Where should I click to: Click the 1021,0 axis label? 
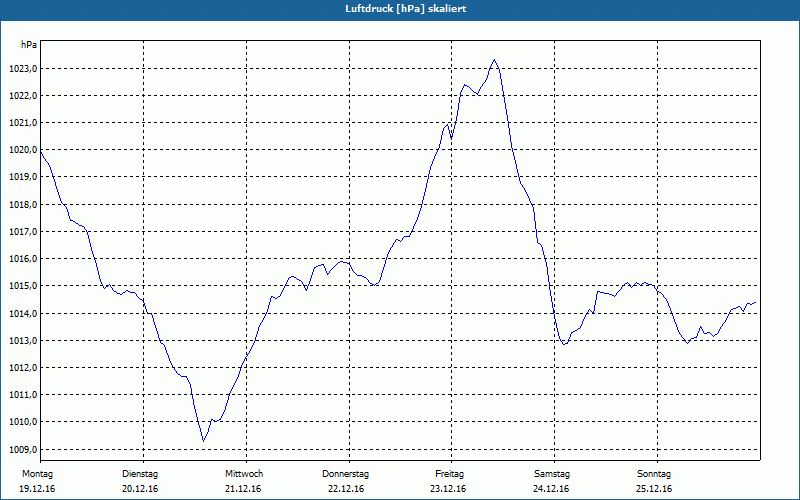pos(22,123)
